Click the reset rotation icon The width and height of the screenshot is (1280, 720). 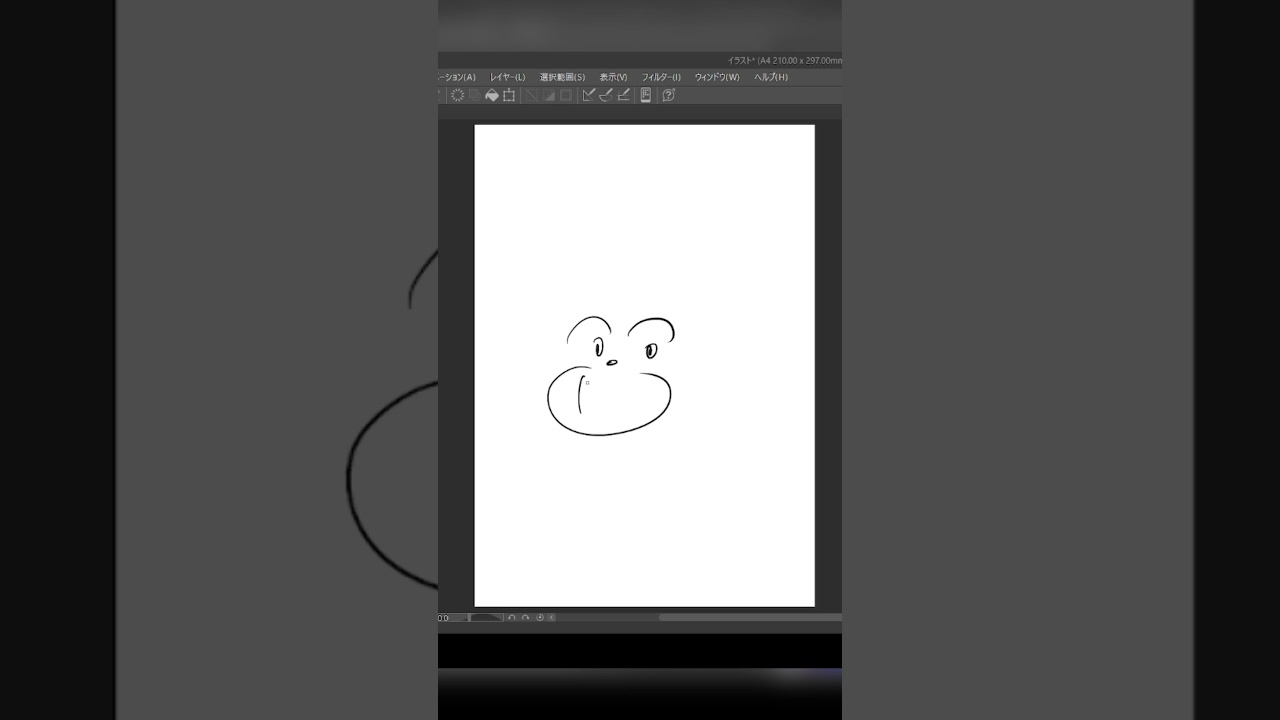click(x=540, y=618)
